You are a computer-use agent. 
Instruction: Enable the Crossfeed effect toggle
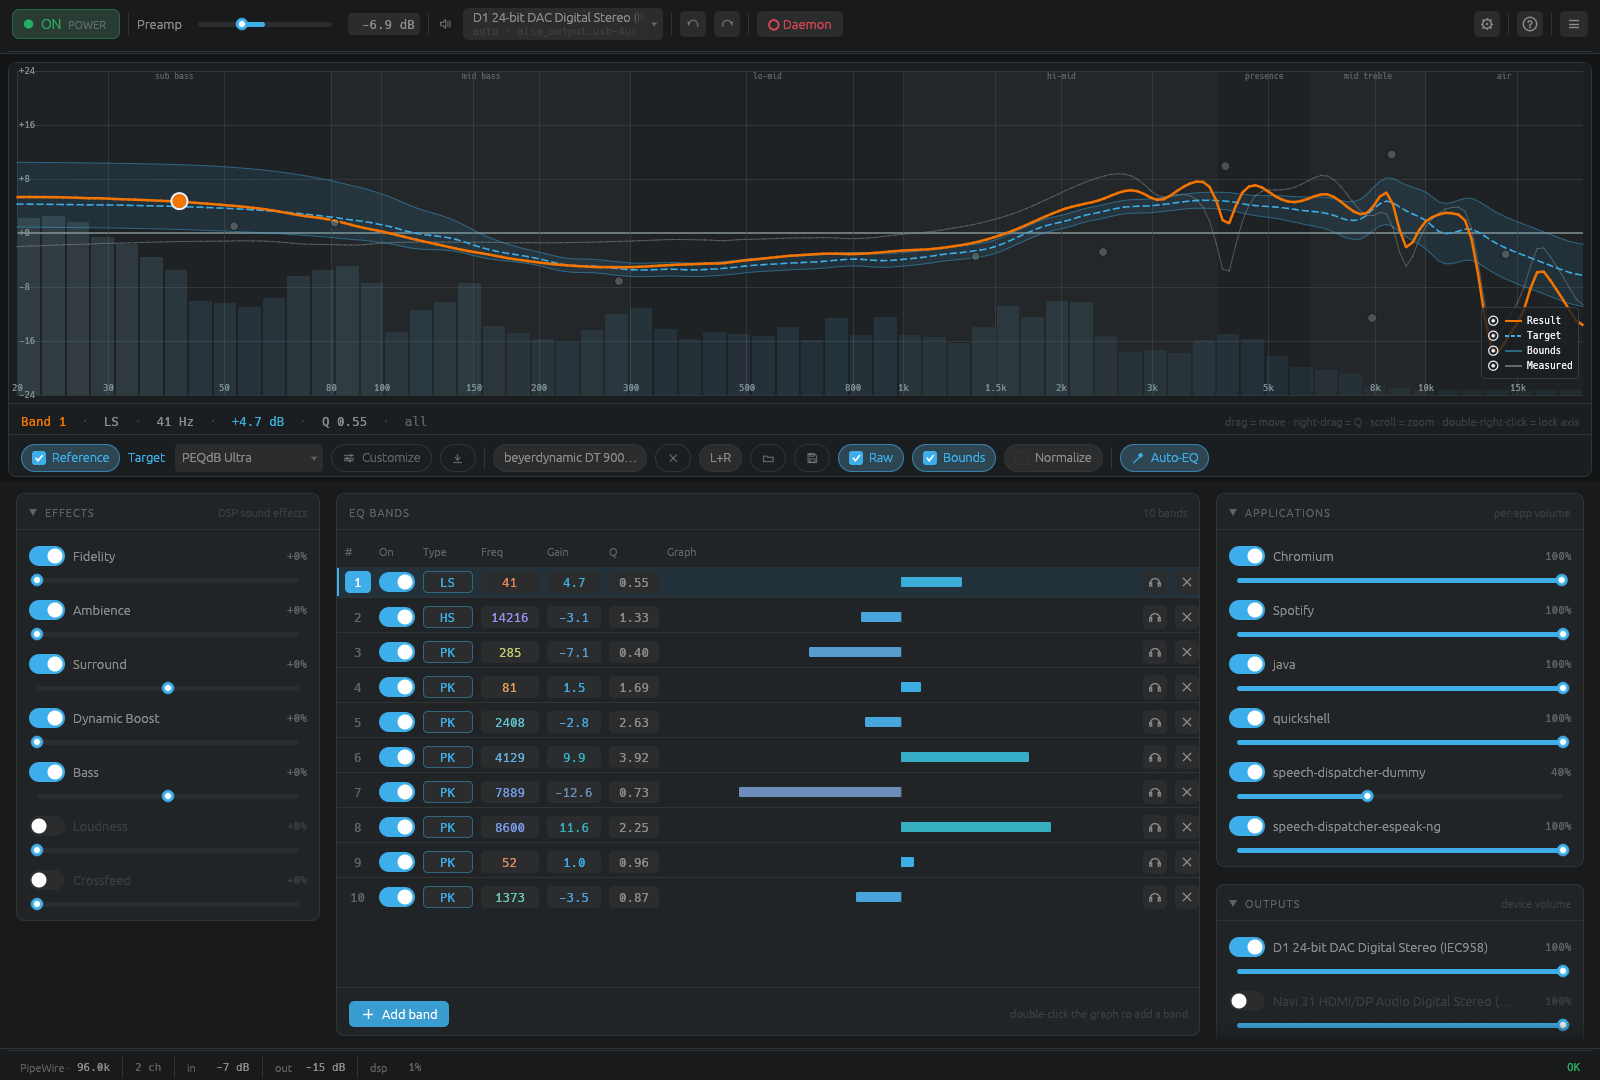point(47,880)
